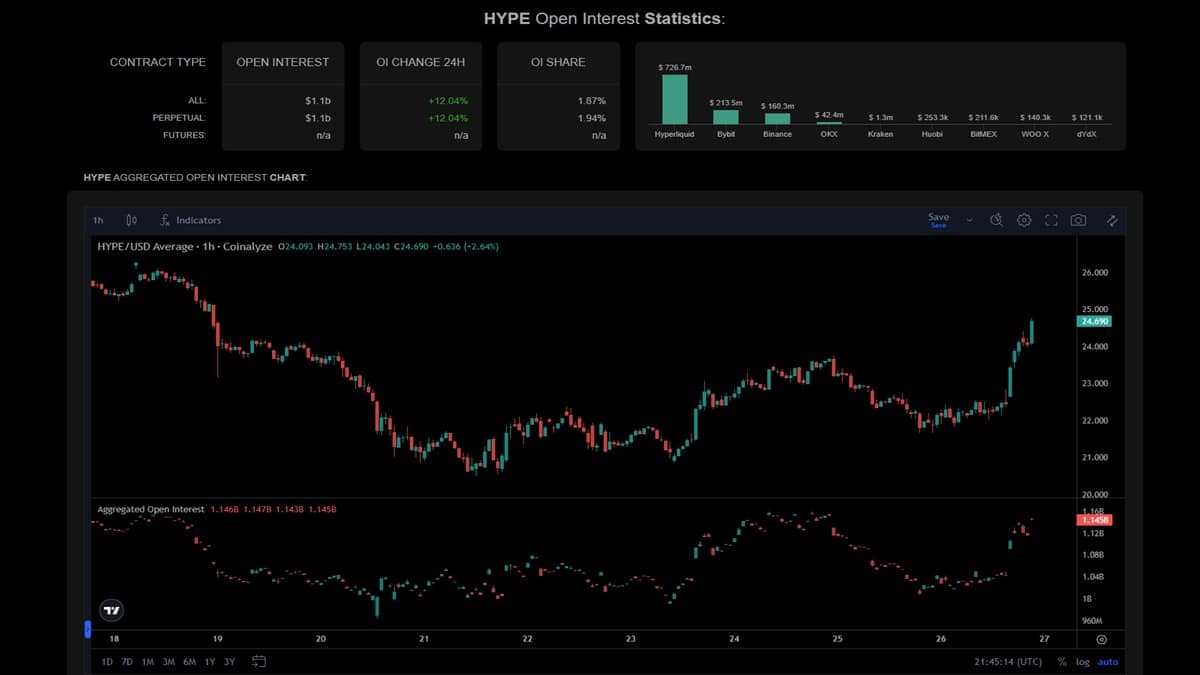The width and height of the screenshot is (1200, 675).
Task: Click the Save button
Action: 937,217
